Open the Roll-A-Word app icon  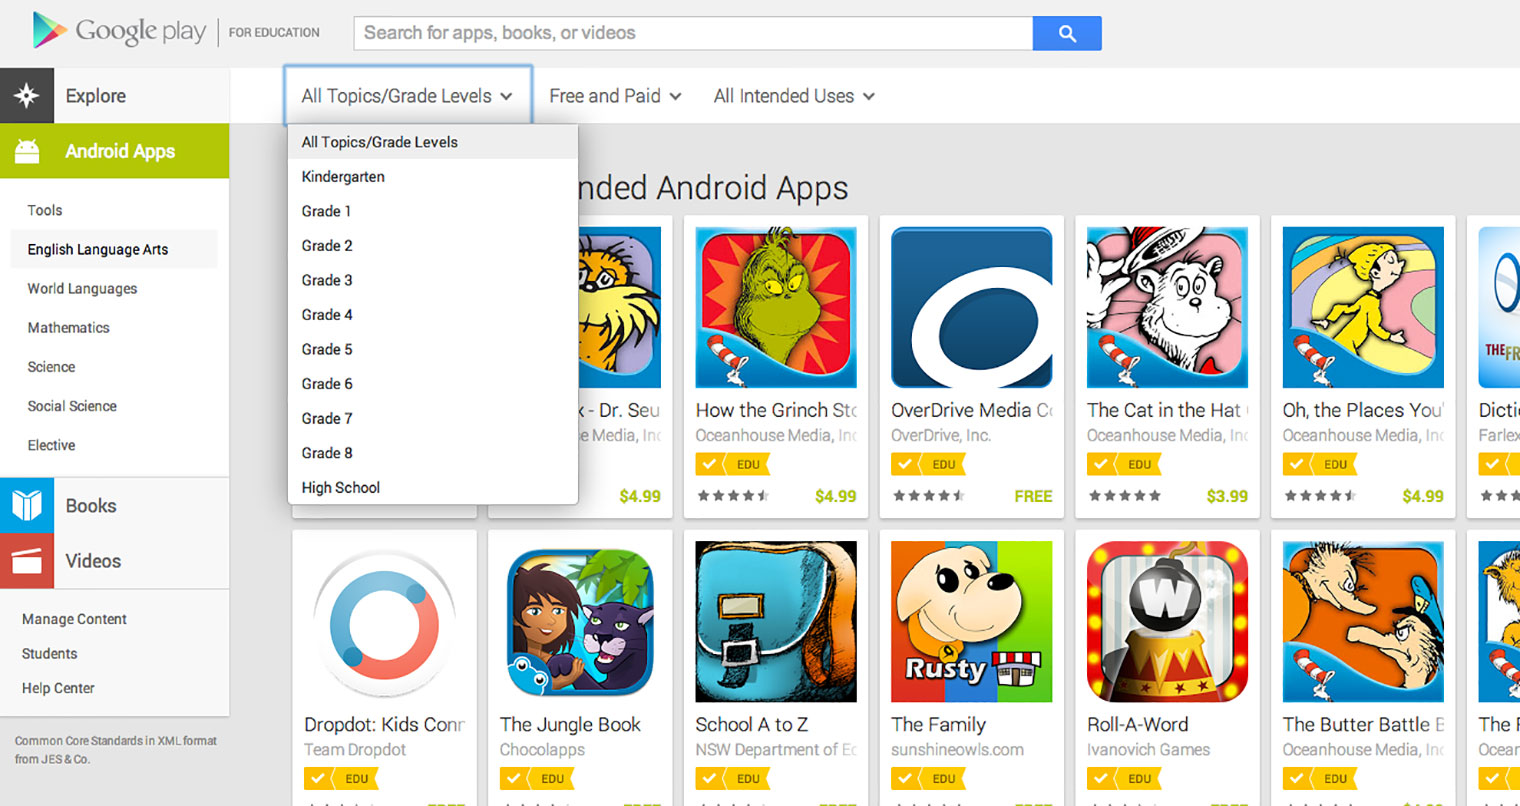point(1167,622)
